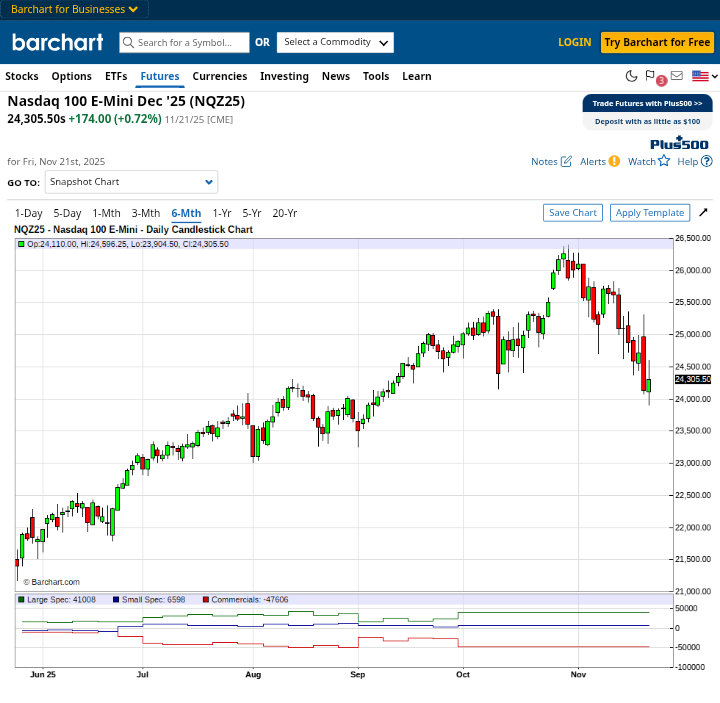720x703 pixels.
Task: Click the US flag region icon
Action: pos(700,76)
